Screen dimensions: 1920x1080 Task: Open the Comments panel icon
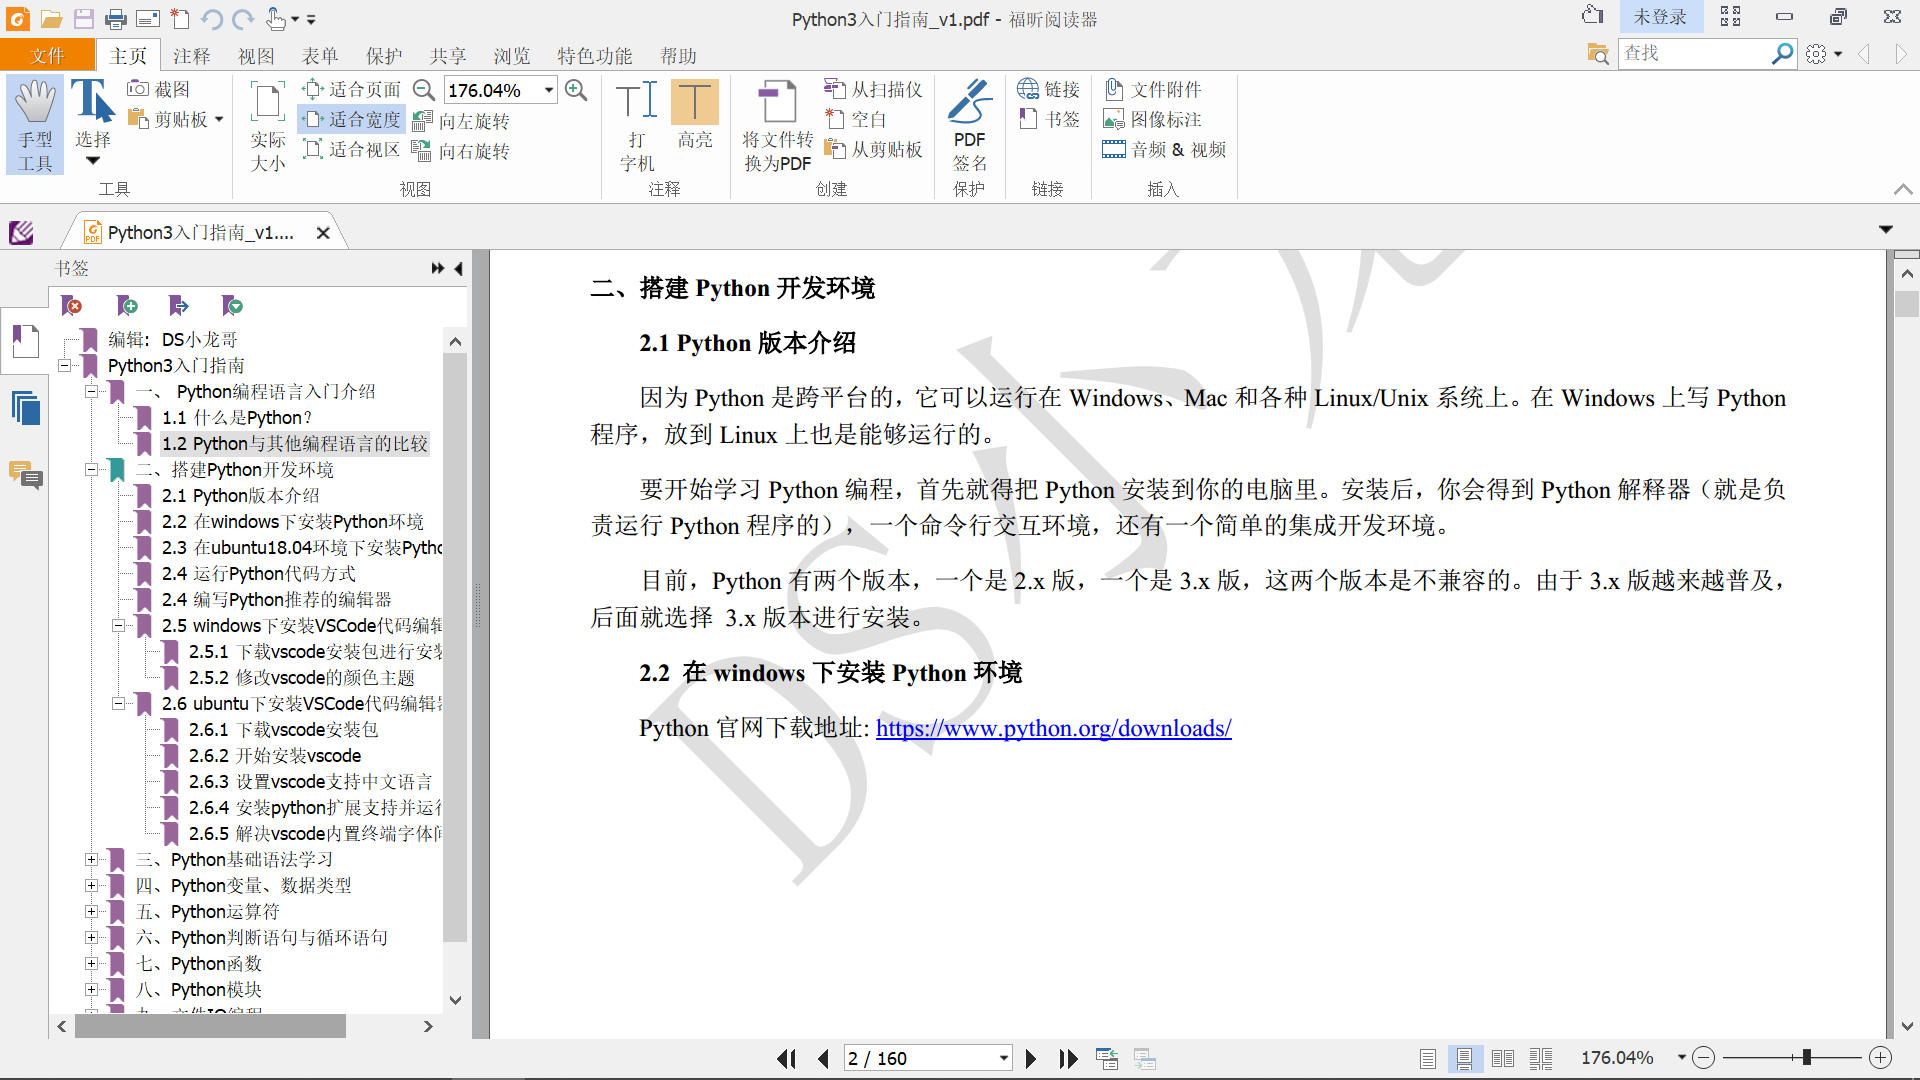pos(26,474)
